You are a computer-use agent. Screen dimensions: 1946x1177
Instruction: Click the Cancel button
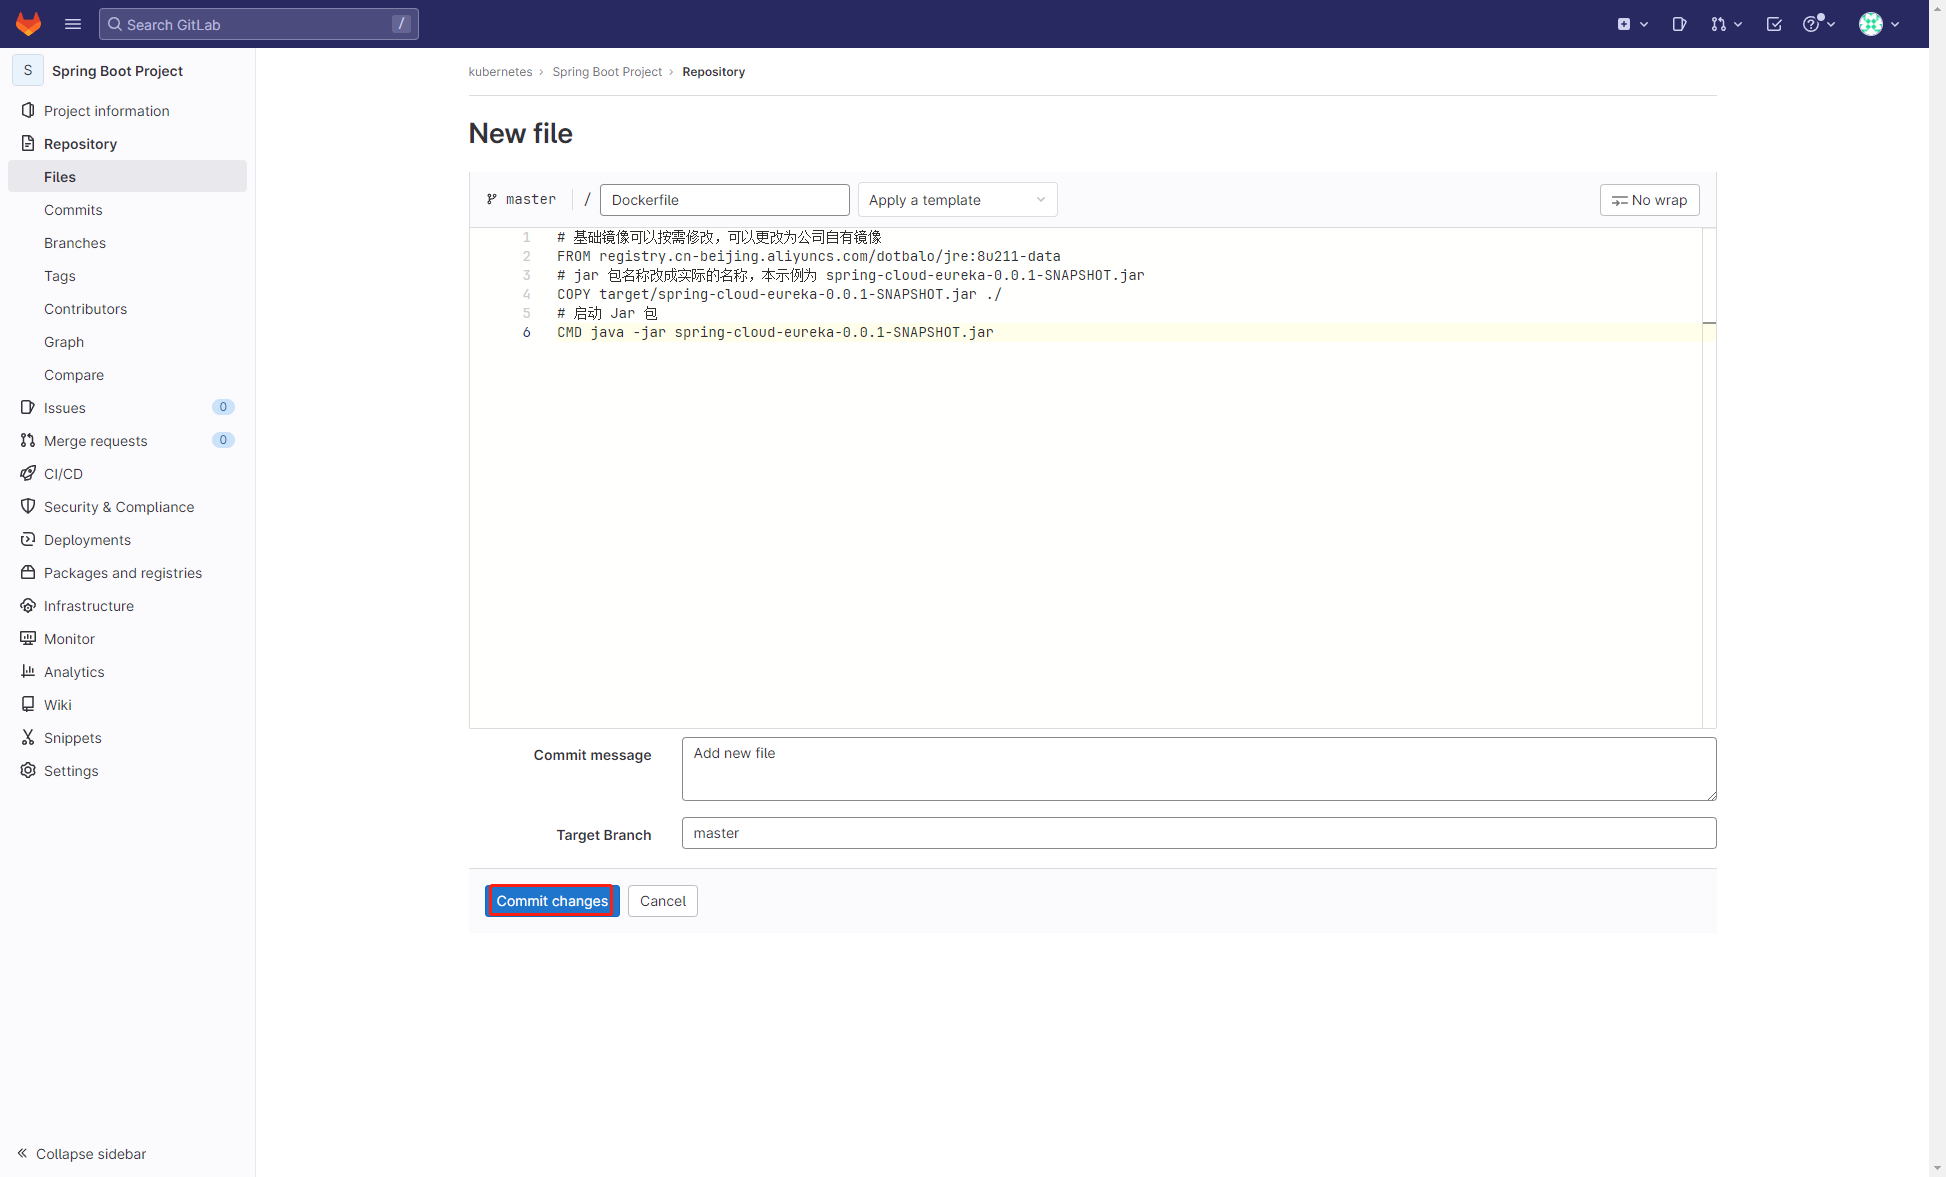(x=663, y=901)
